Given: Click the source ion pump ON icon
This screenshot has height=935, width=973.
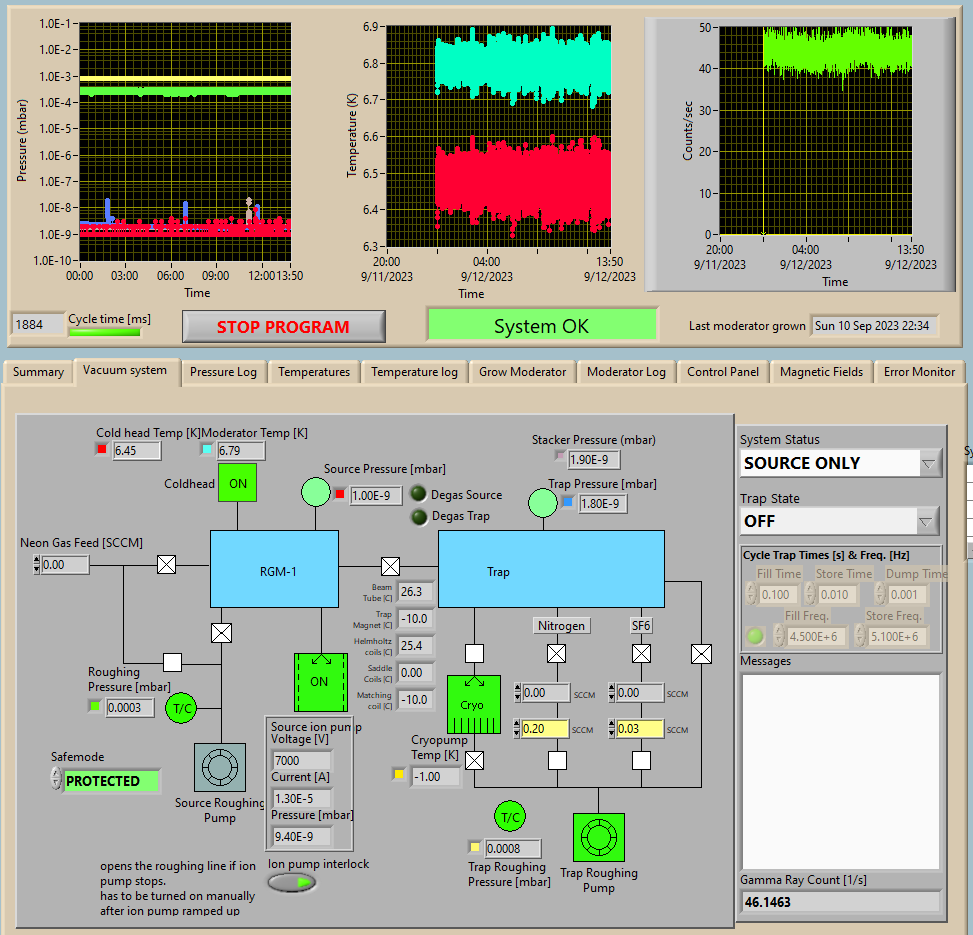Looking at the screenshot, I should (319, 682).
